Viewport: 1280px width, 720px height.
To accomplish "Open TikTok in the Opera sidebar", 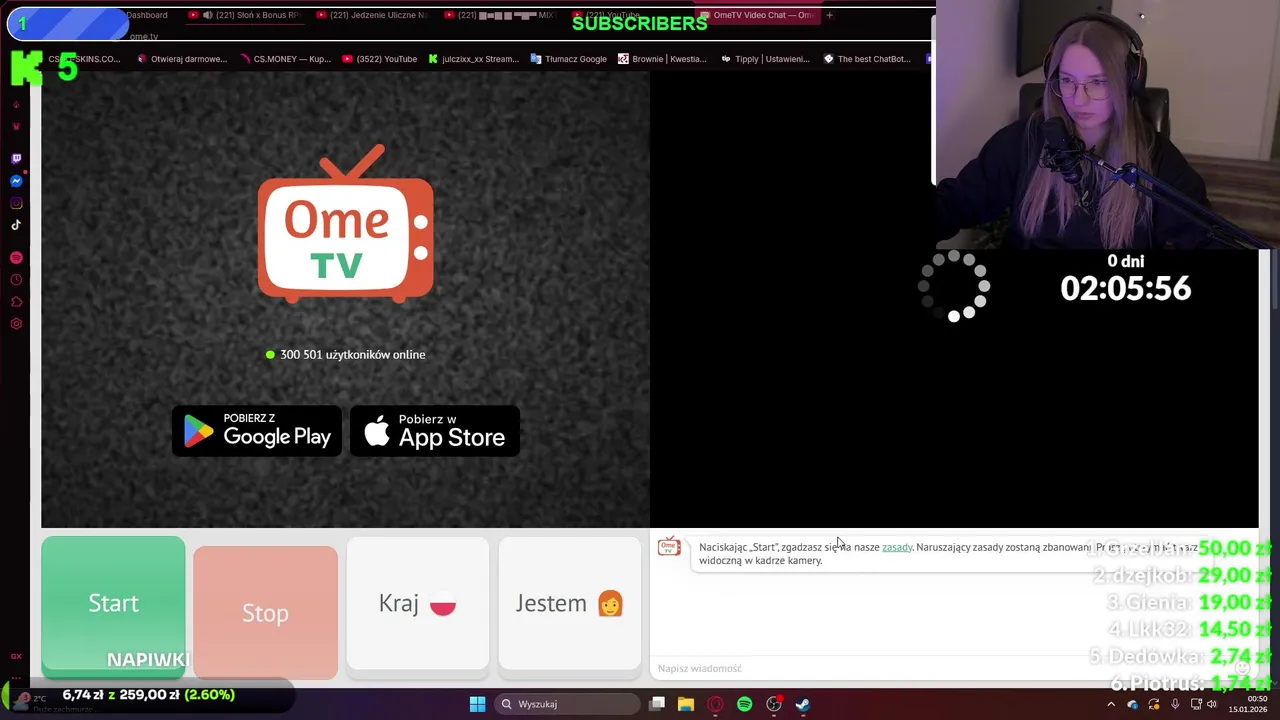I will [16, 225].
